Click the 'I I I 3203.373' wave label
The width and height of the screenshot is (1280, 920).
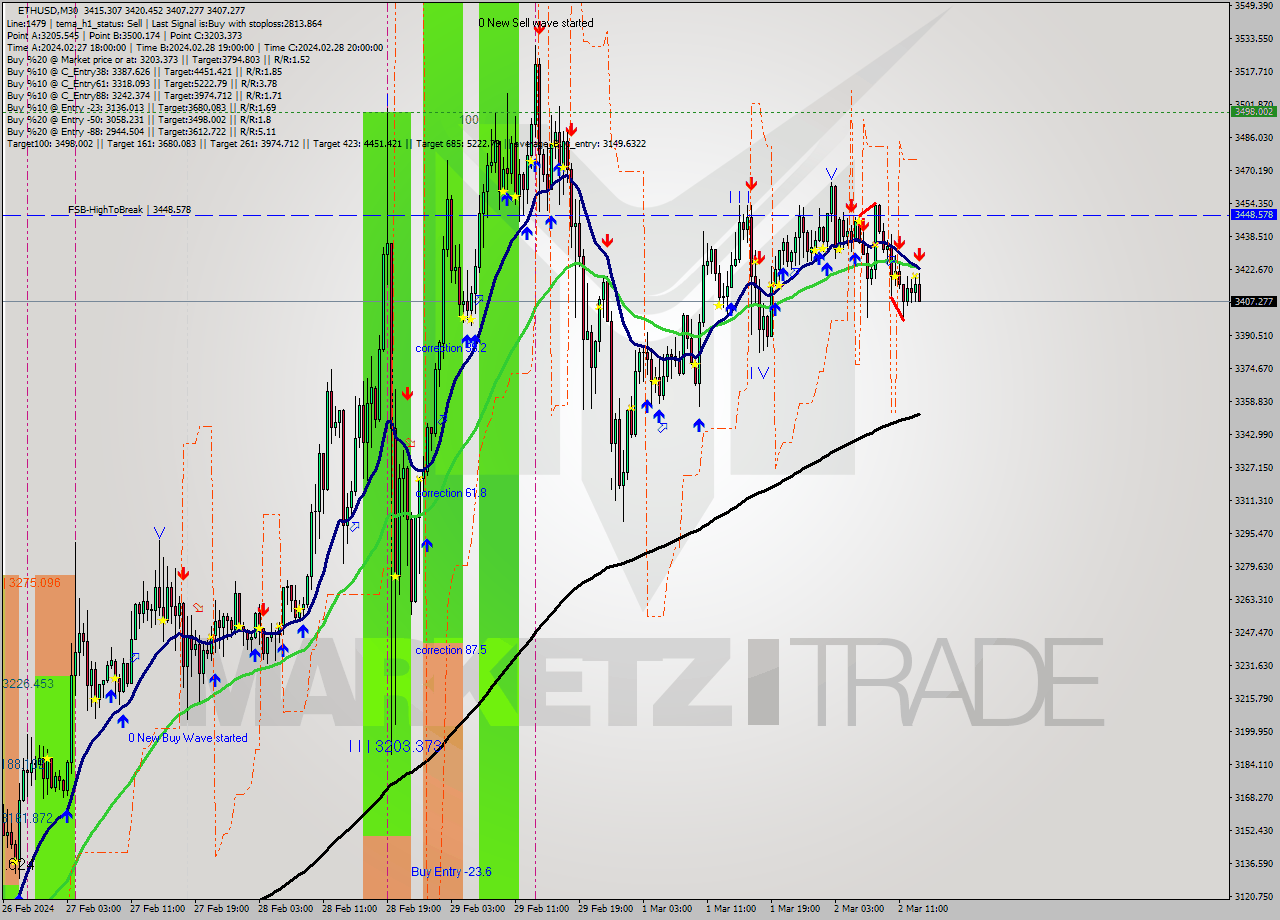click(395, 746)
